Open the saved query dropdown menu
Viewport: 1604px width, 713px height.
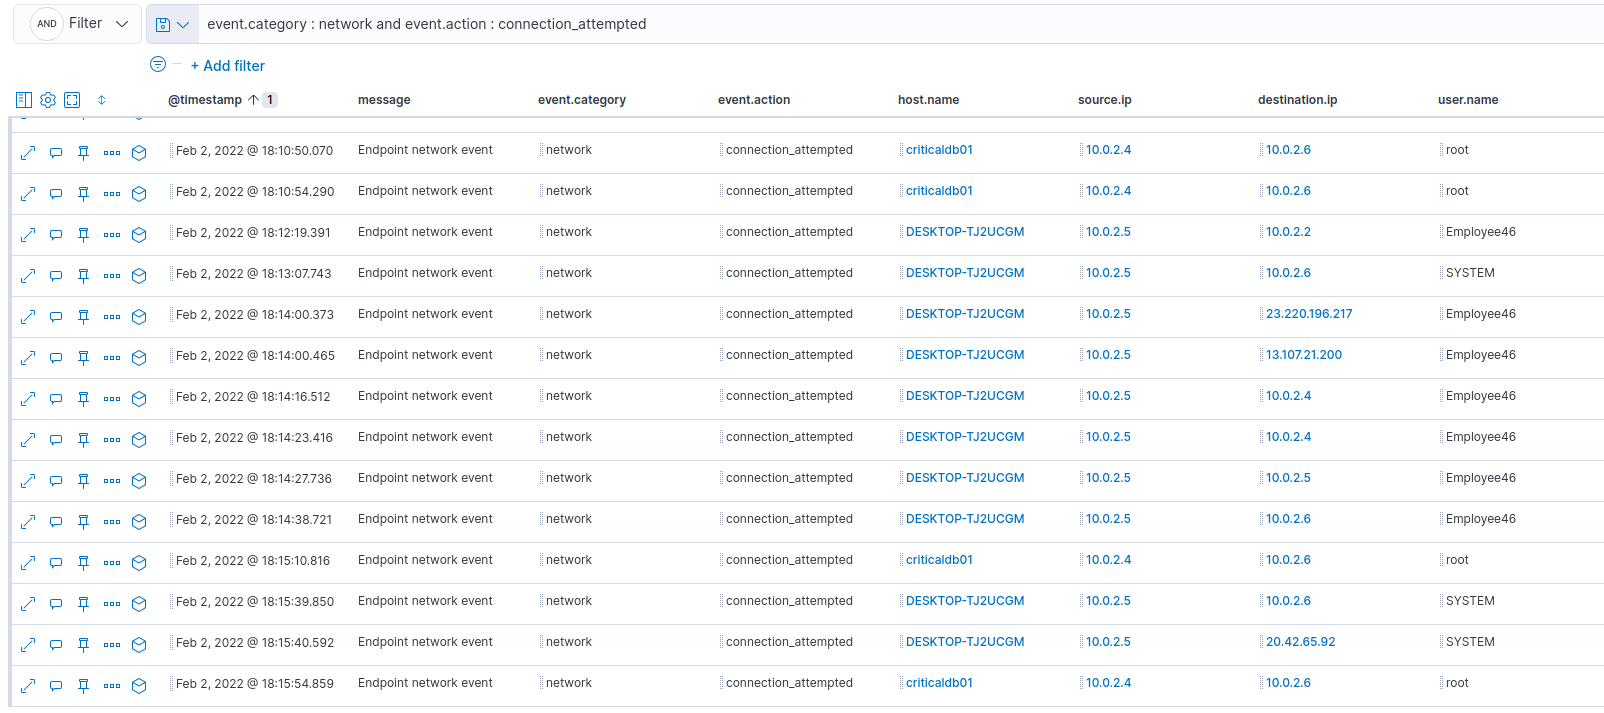coord(172,24)
